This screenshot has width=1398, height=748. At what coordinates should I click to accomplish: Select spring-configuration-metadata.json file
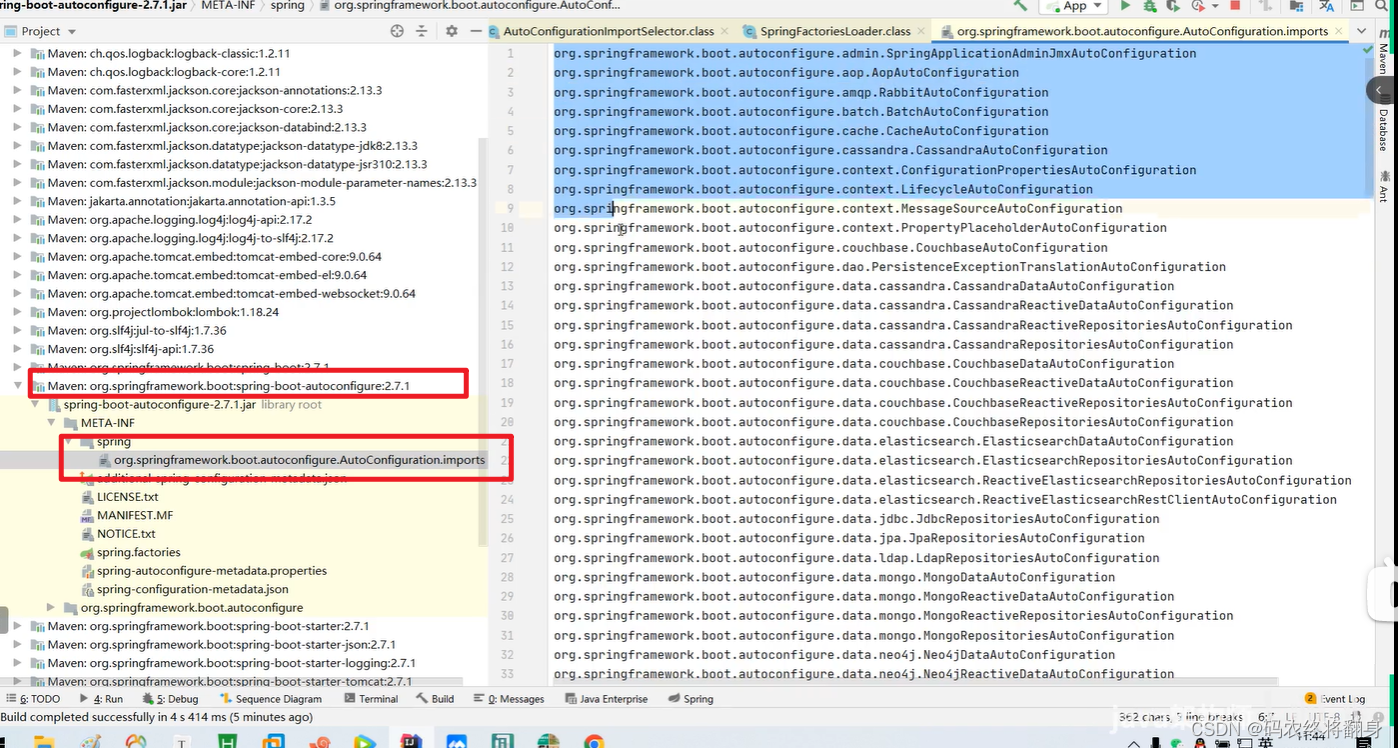click(x=192, y=589)
